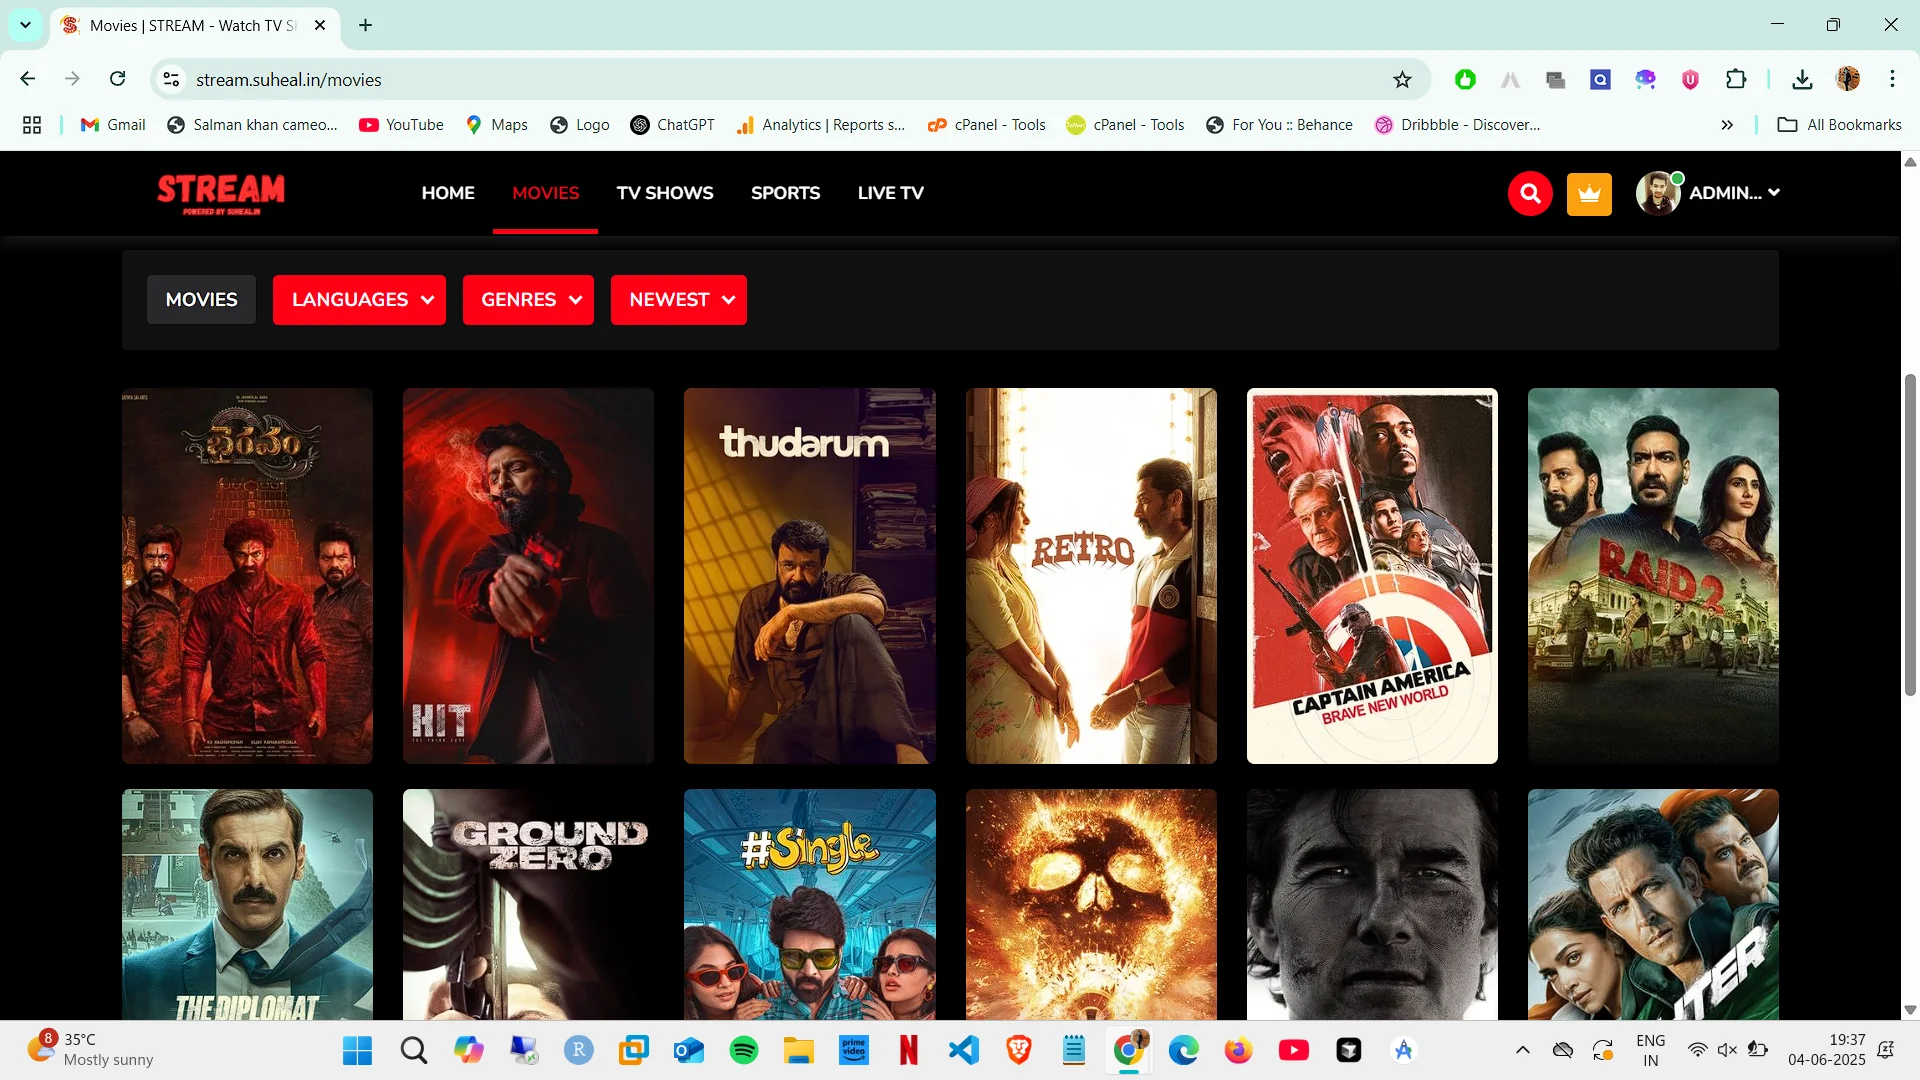Open Visual Studio Code from taskbar
The height and width of the screenshot is (1080, 1920).
pyautogui.click(x=963, y=1050)
